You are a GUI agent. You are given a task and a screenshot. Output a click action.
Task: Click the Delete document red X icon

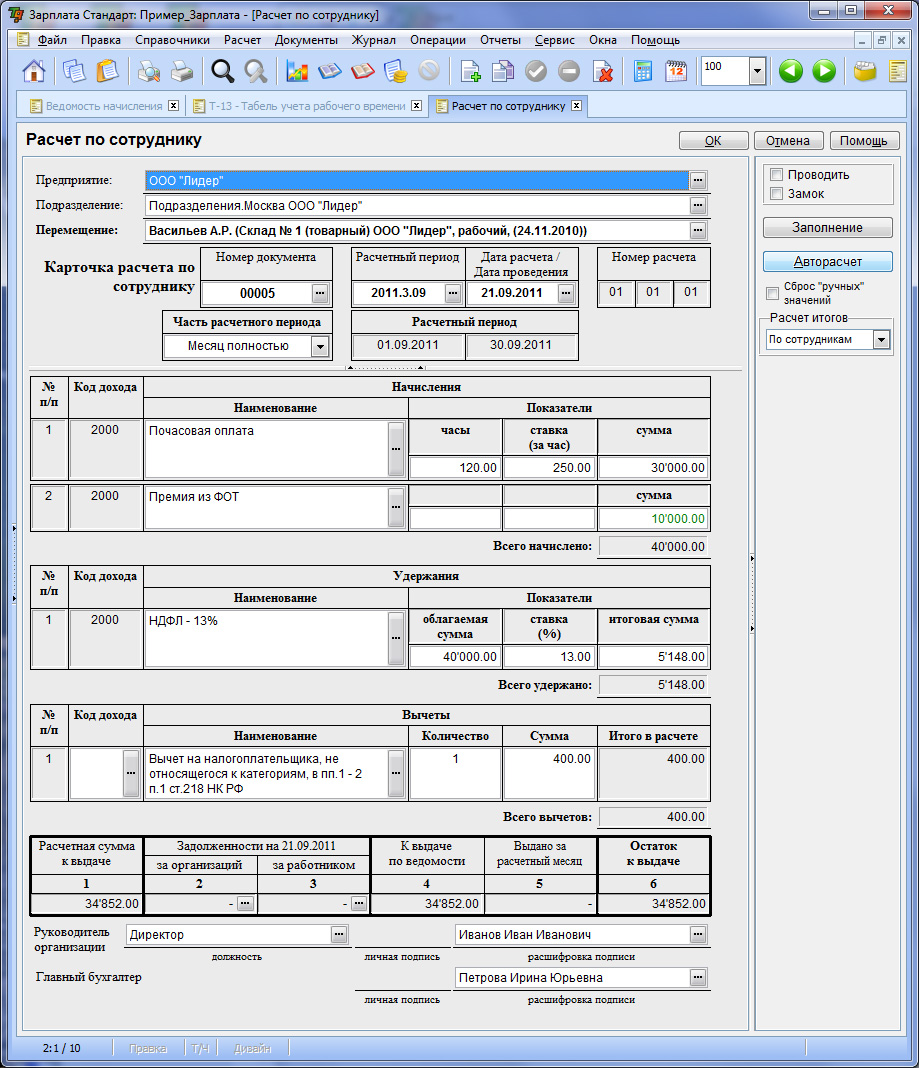[603, 71]
